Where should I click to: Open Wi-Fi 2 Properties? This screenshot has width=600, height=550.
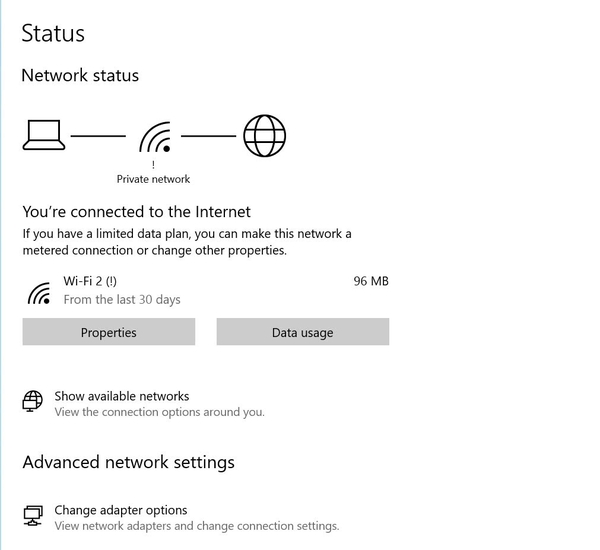109,332
